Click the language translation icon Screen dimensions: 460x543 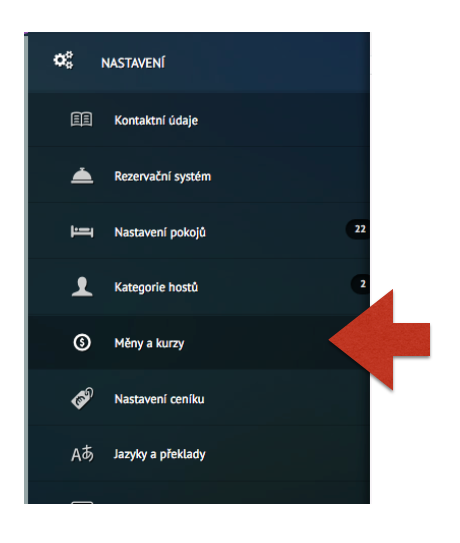(82, 454)
